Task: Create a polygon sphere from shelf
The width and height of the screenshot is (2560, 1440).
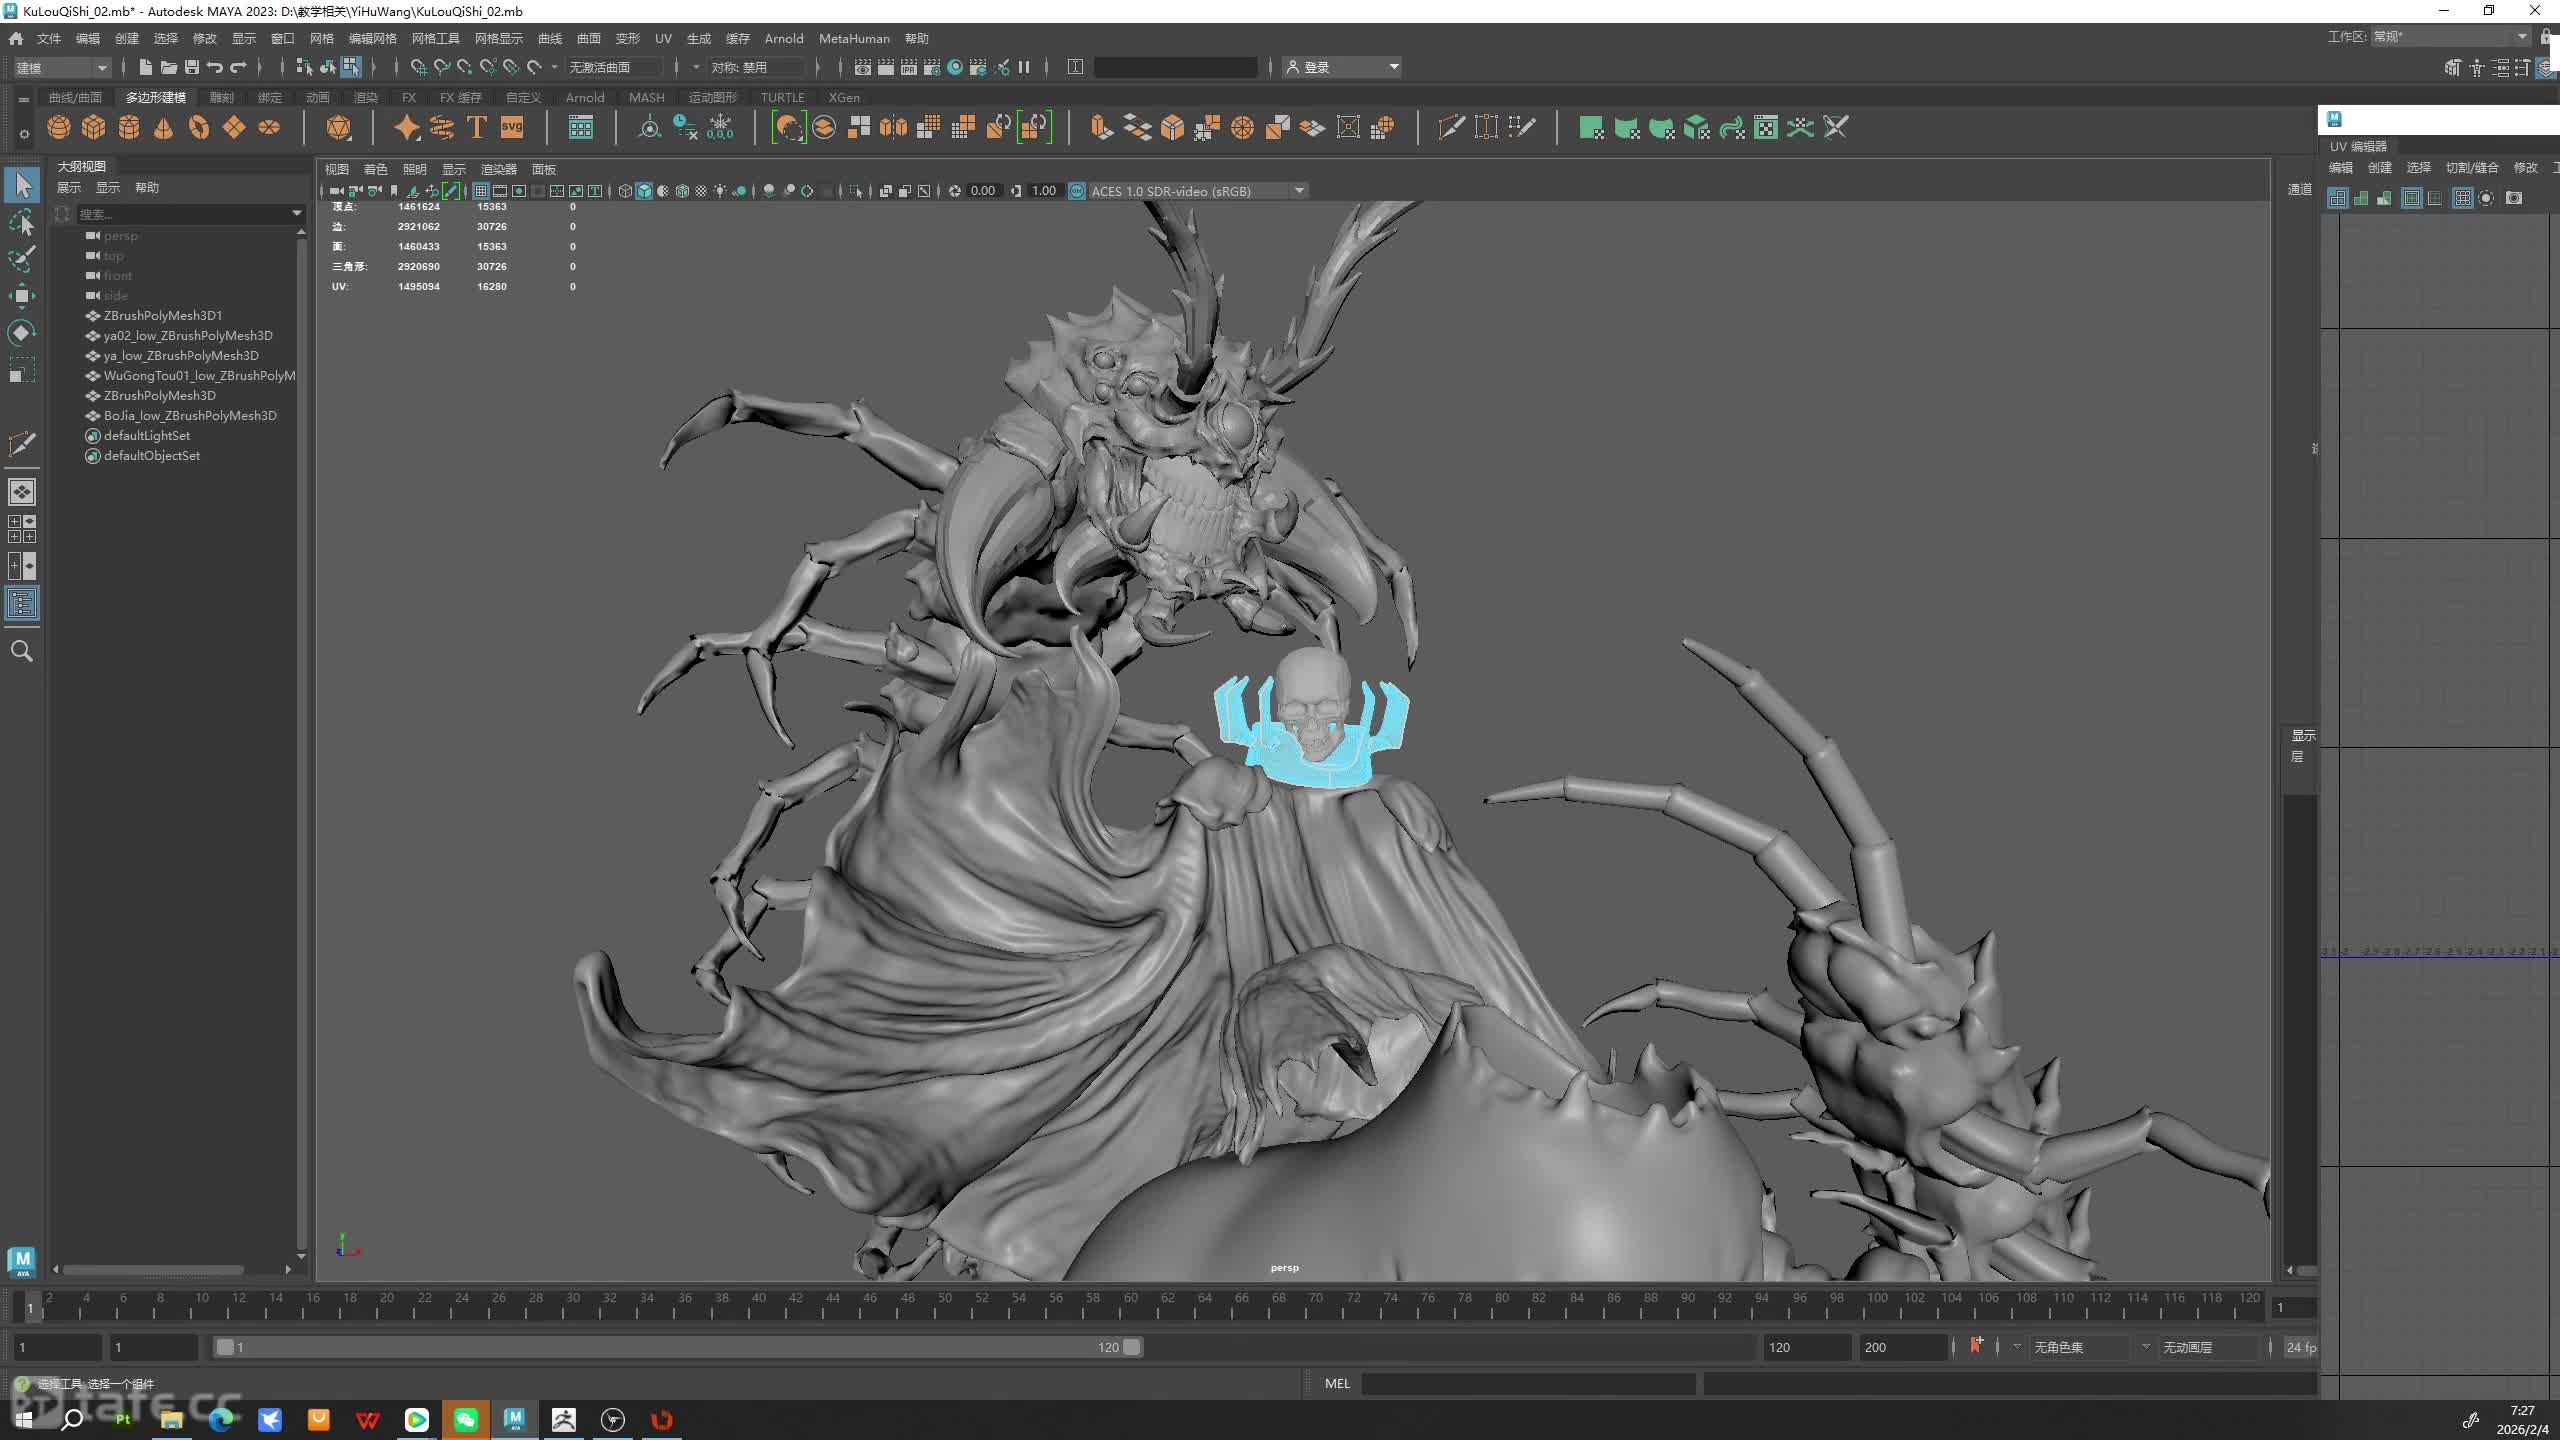Action: click(59, 127)
